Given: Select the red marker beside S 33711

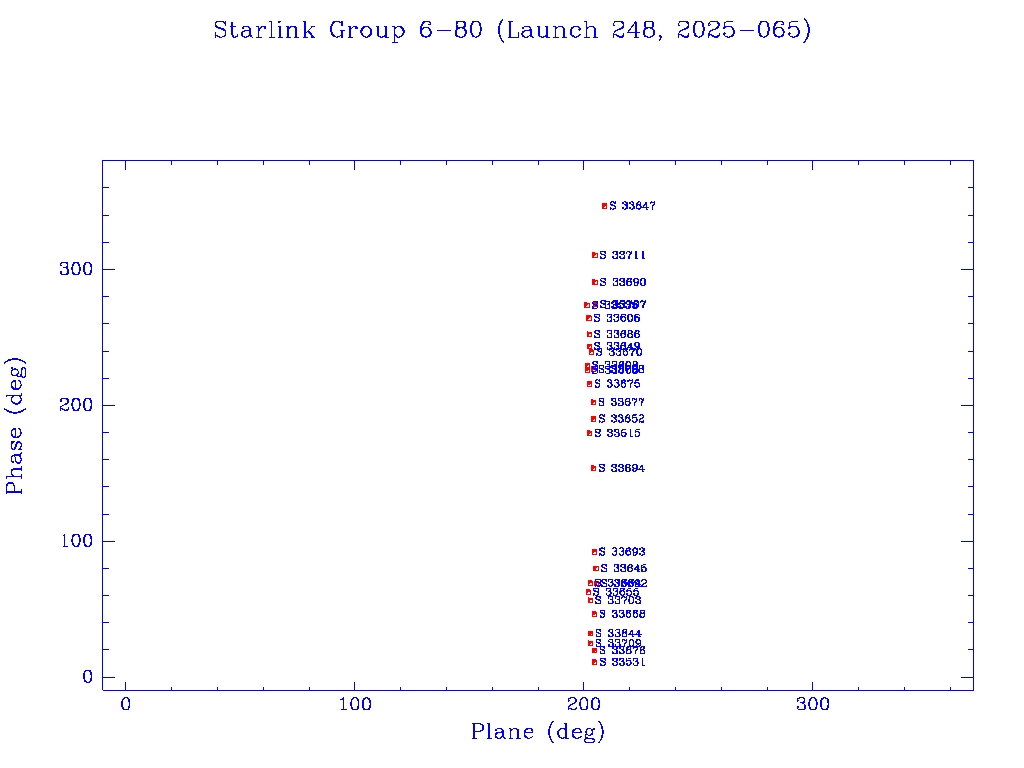Looking at the screenshot, I should [x=595, y=255].
